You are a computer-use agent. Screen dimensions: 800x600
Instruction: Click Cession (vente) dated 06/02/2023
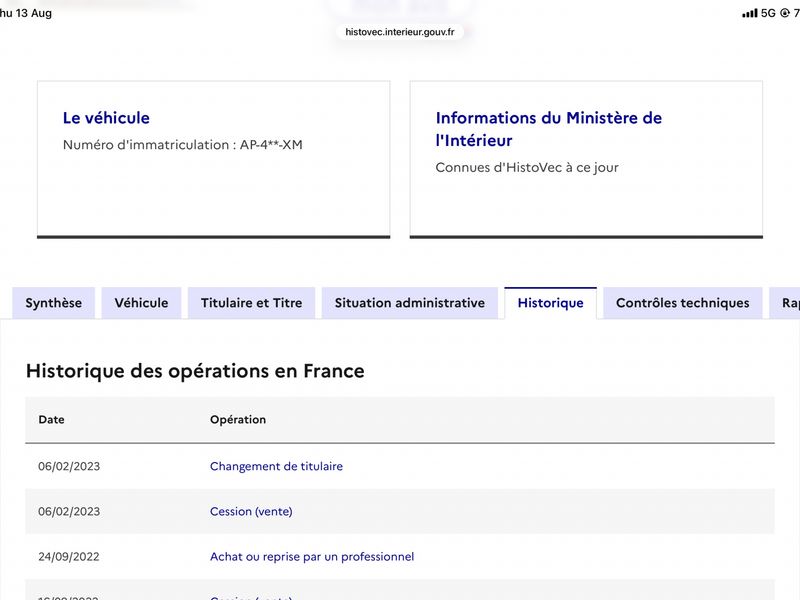(251, 512)
